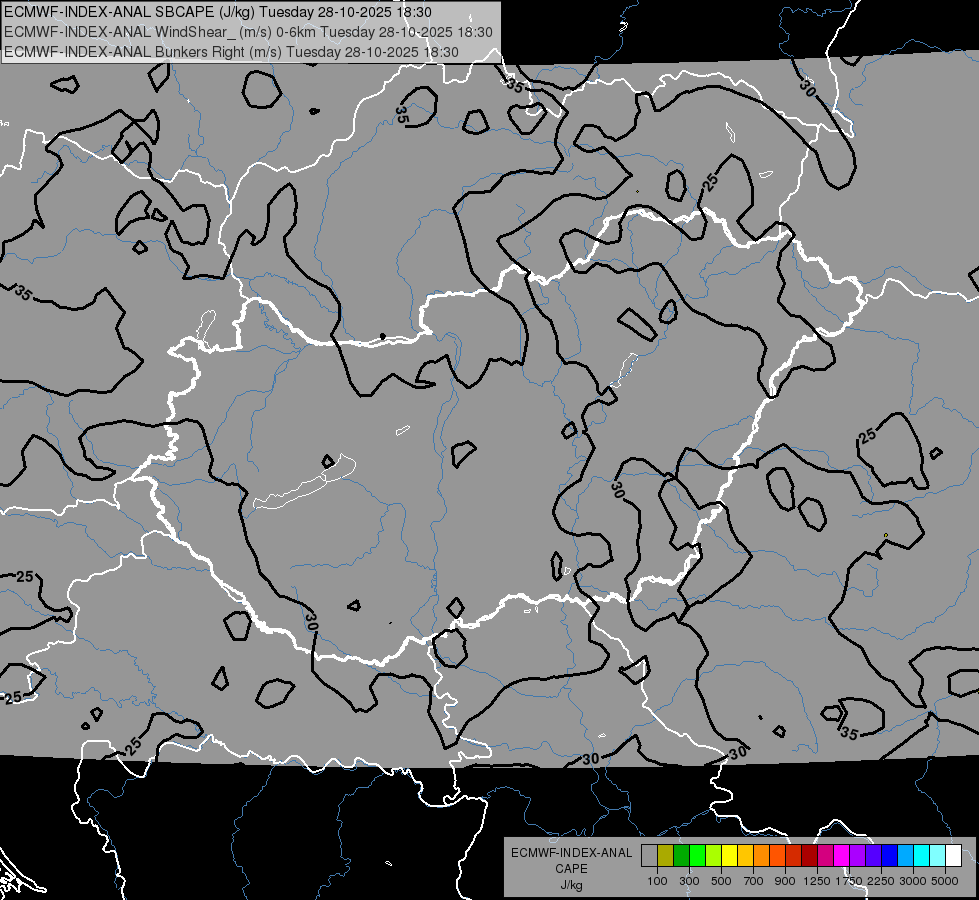Click the J/kg unit label in legend
The image size is (979, 900).
571,885
